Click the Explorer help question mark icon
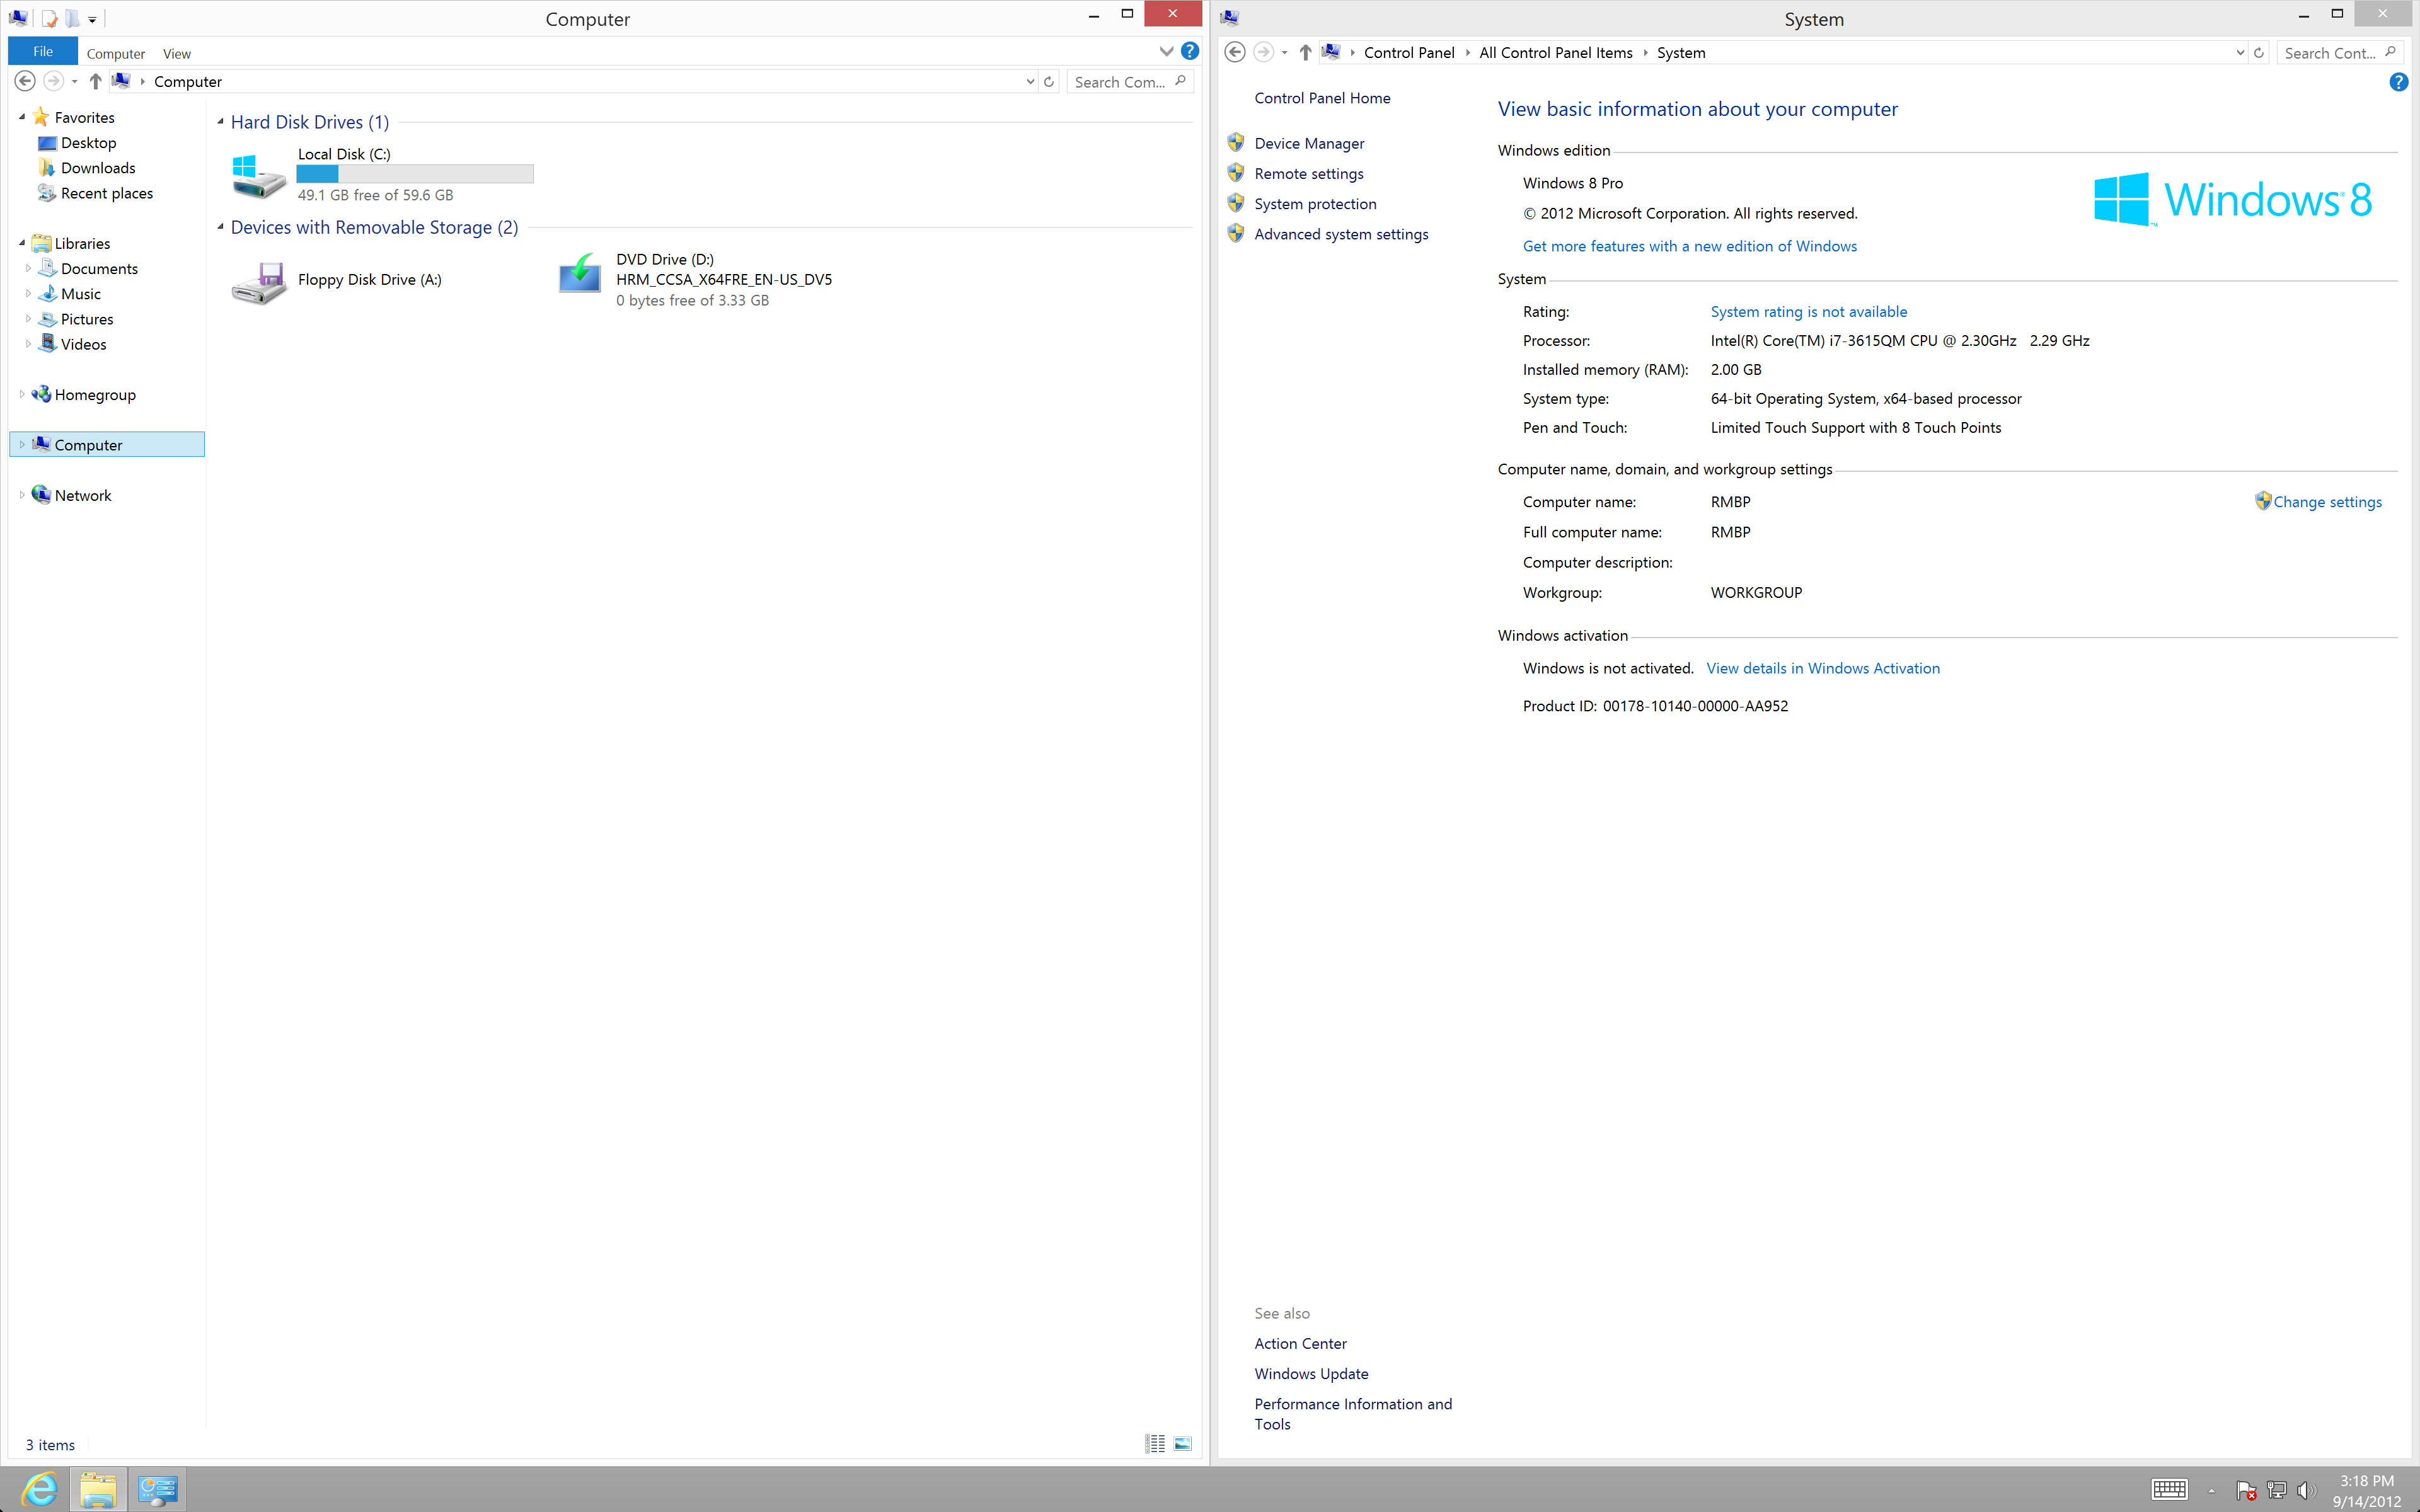Viewport: 2420px width, 1512px height. (1189, 51)
